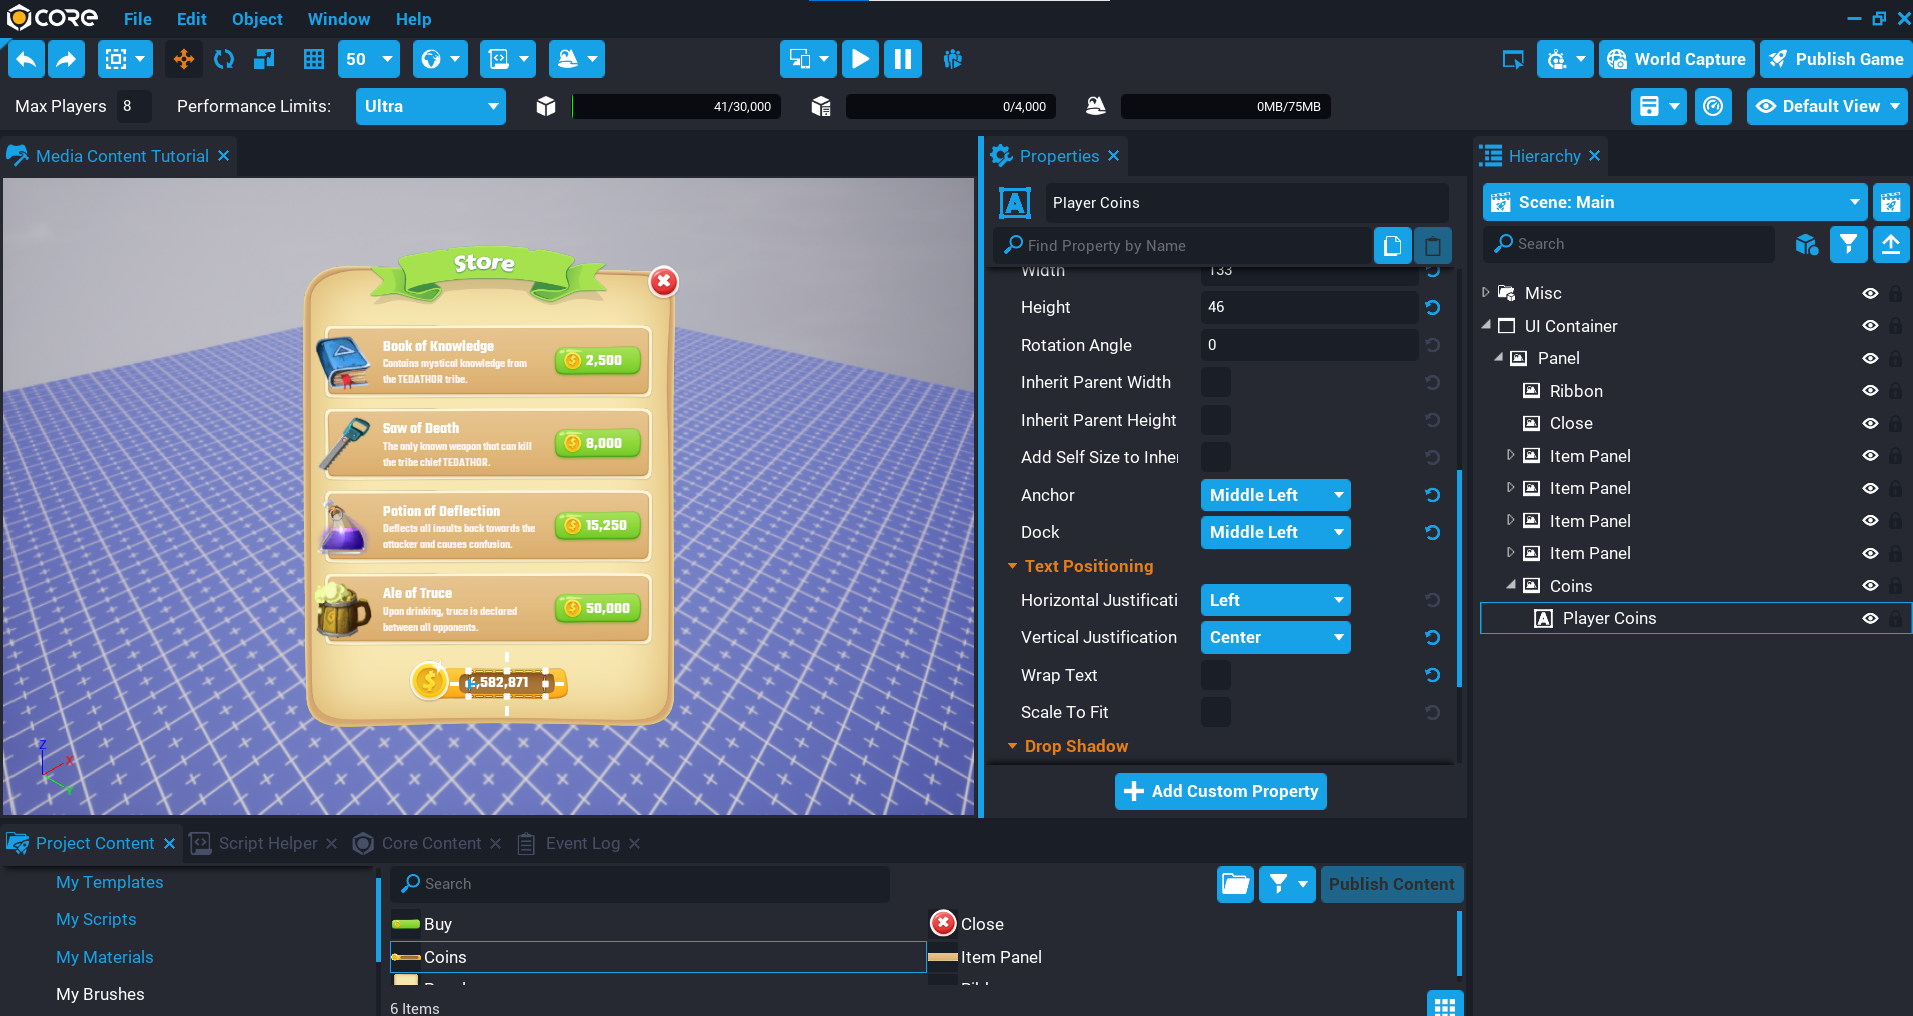This screenshot has width=1913, height=1016.
Task: Expand the Misc folder in Hierarchy
Action: pyautogui.click(x=1486, y=293)
